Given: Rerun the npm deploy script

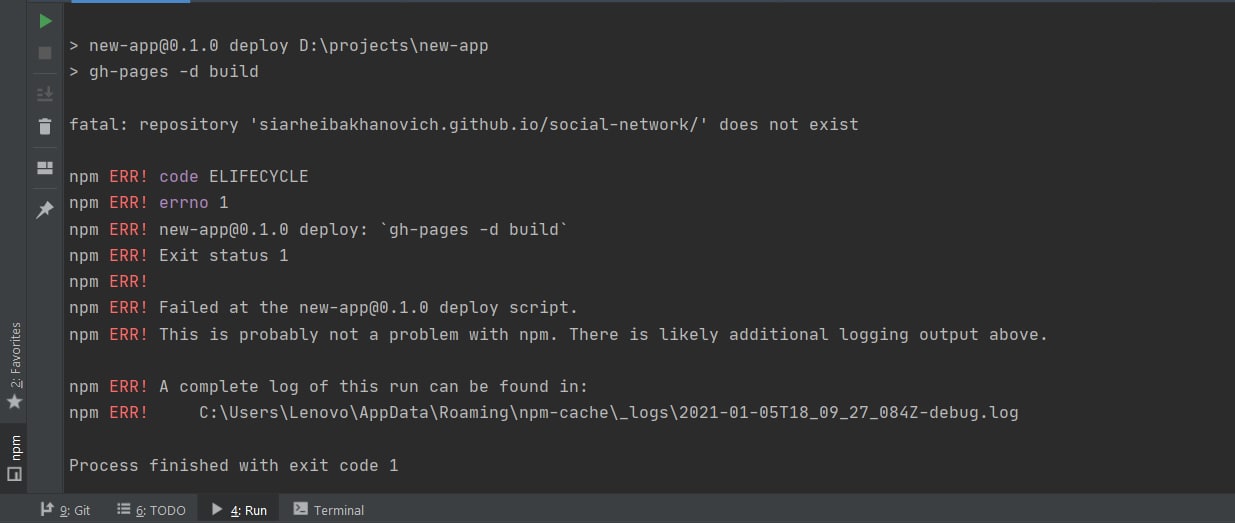Looking at the screenshot, I should (45, 20).
